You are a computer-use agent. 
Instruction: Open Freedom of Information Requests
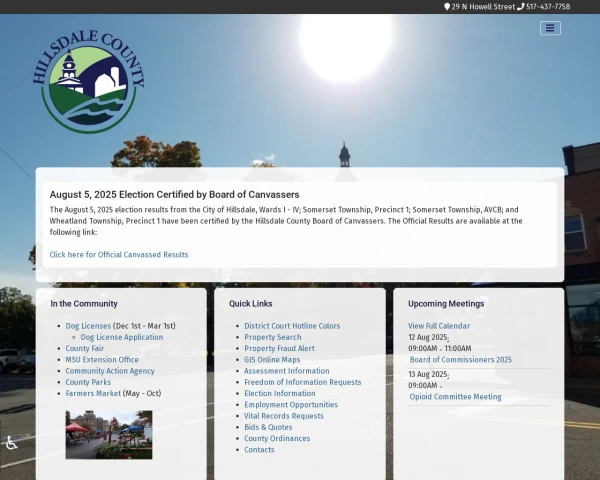[303, 382]
